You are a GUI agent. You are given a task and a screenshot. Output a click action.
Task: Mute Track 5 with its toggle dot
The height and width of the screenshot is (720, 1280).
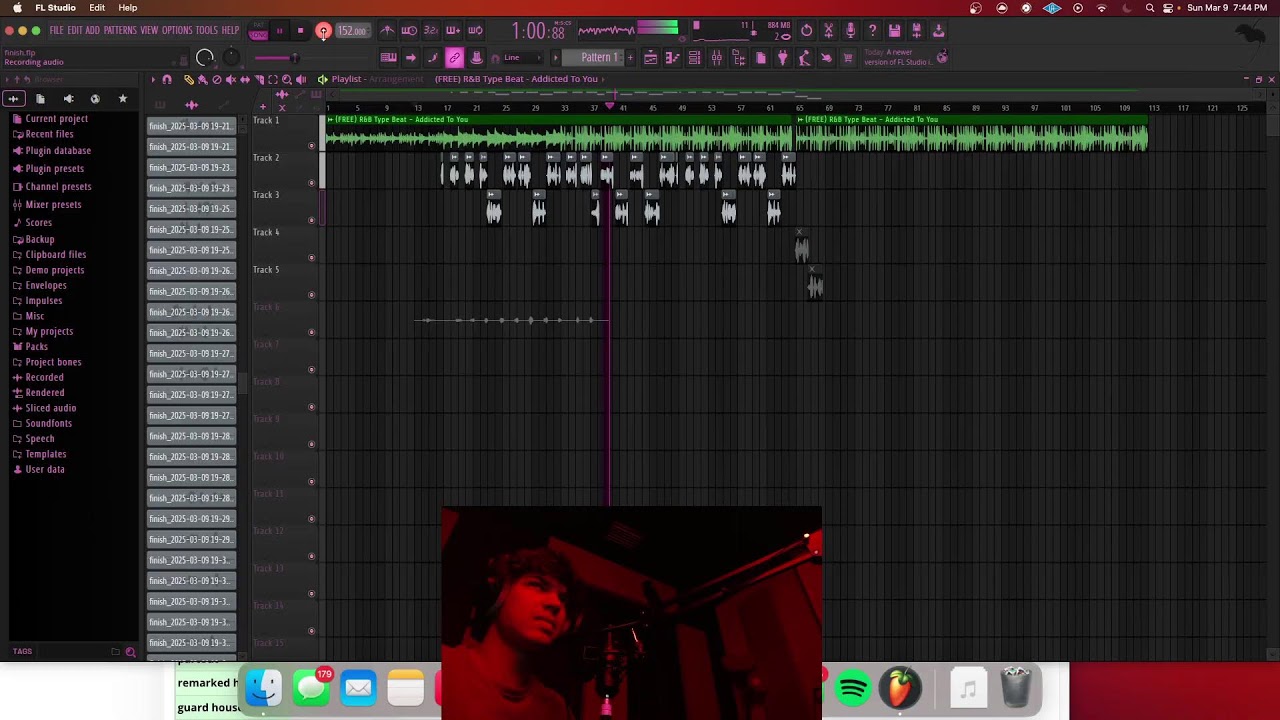(311, 295)
